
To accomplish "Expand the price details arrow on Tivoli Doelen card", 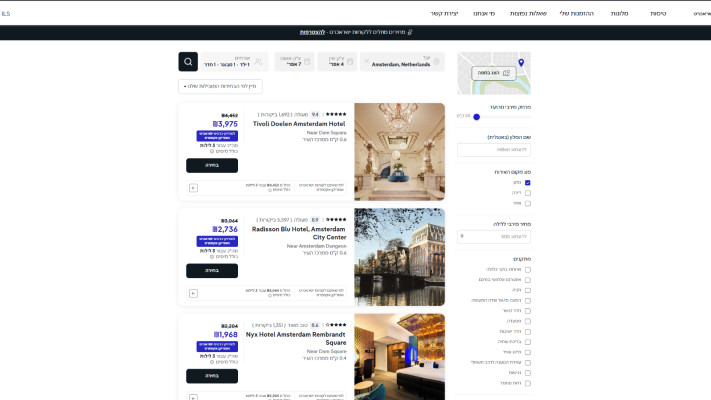I will [193, 188].
